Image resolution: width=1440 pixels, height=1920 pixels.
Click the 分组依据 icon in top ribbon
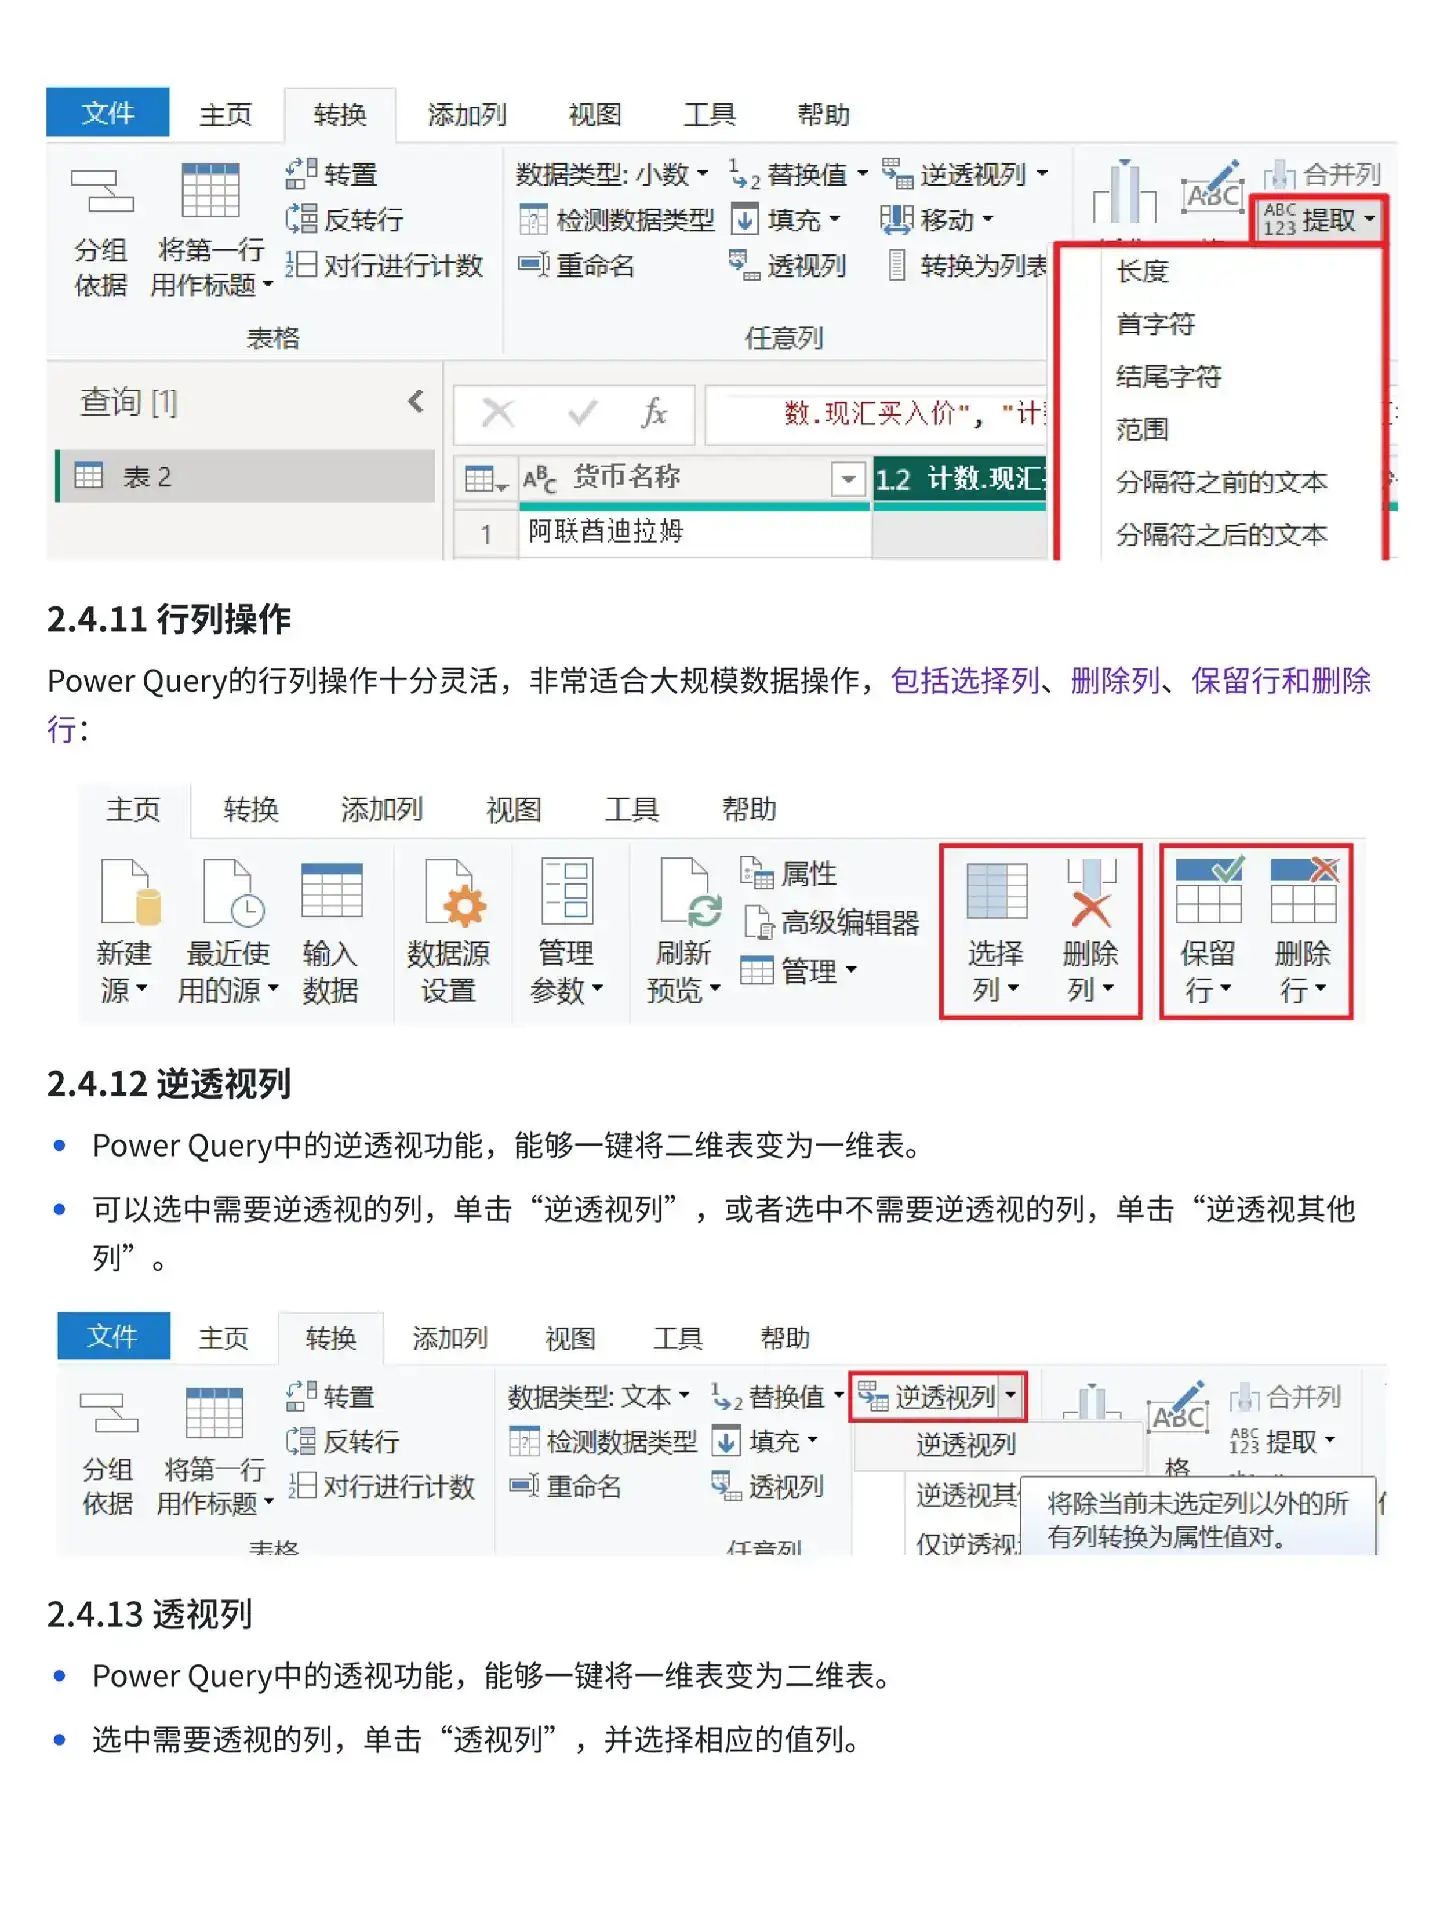[101, 192]
